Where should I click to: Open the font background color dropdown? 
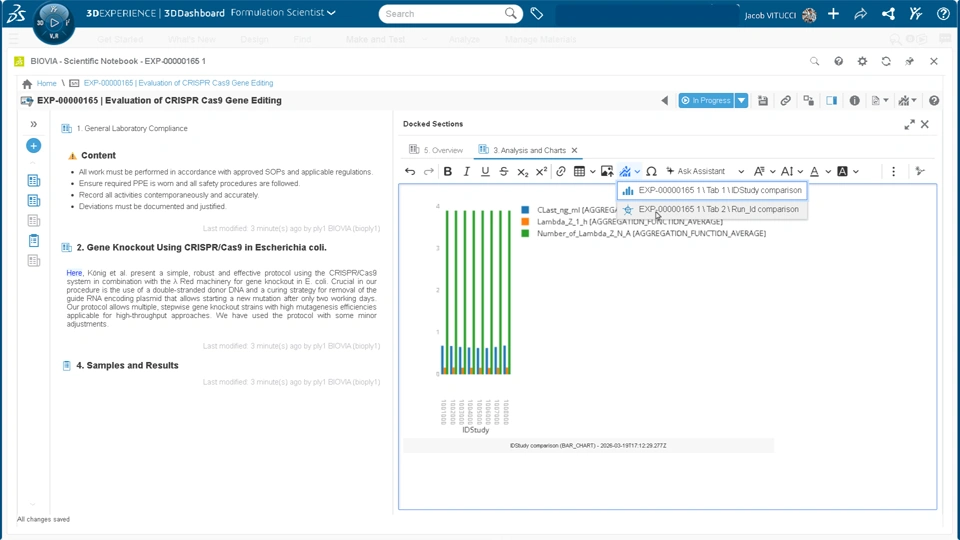848,171
